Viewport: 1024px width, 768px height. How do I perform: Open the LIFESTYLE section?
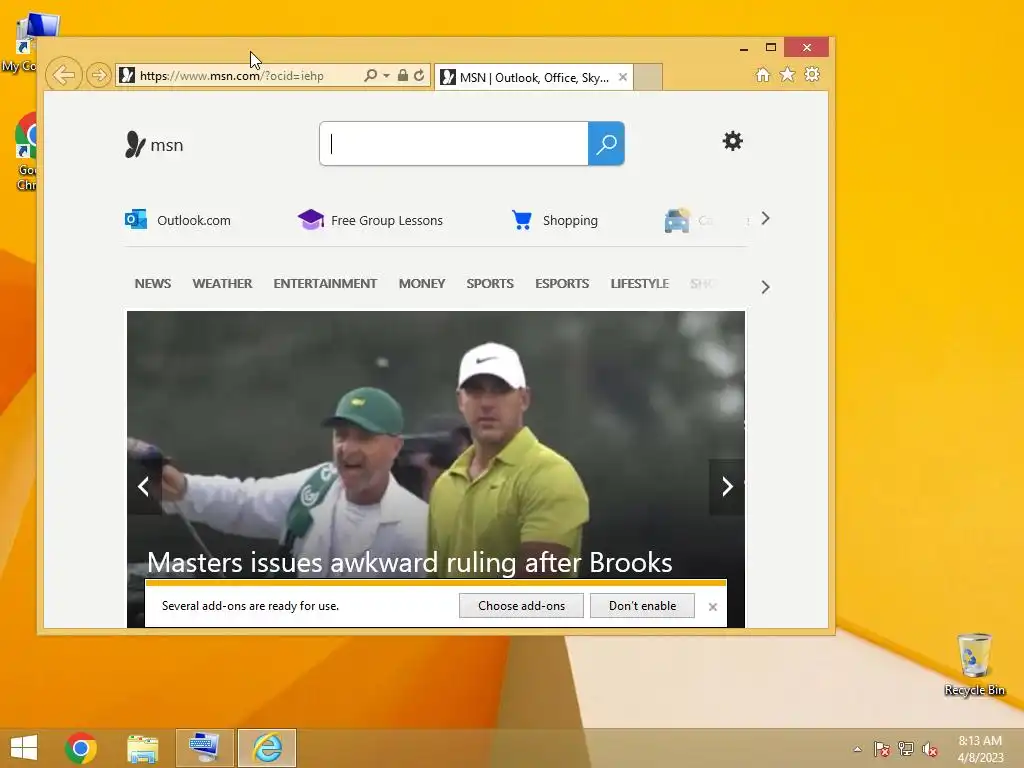coord(640,283)
